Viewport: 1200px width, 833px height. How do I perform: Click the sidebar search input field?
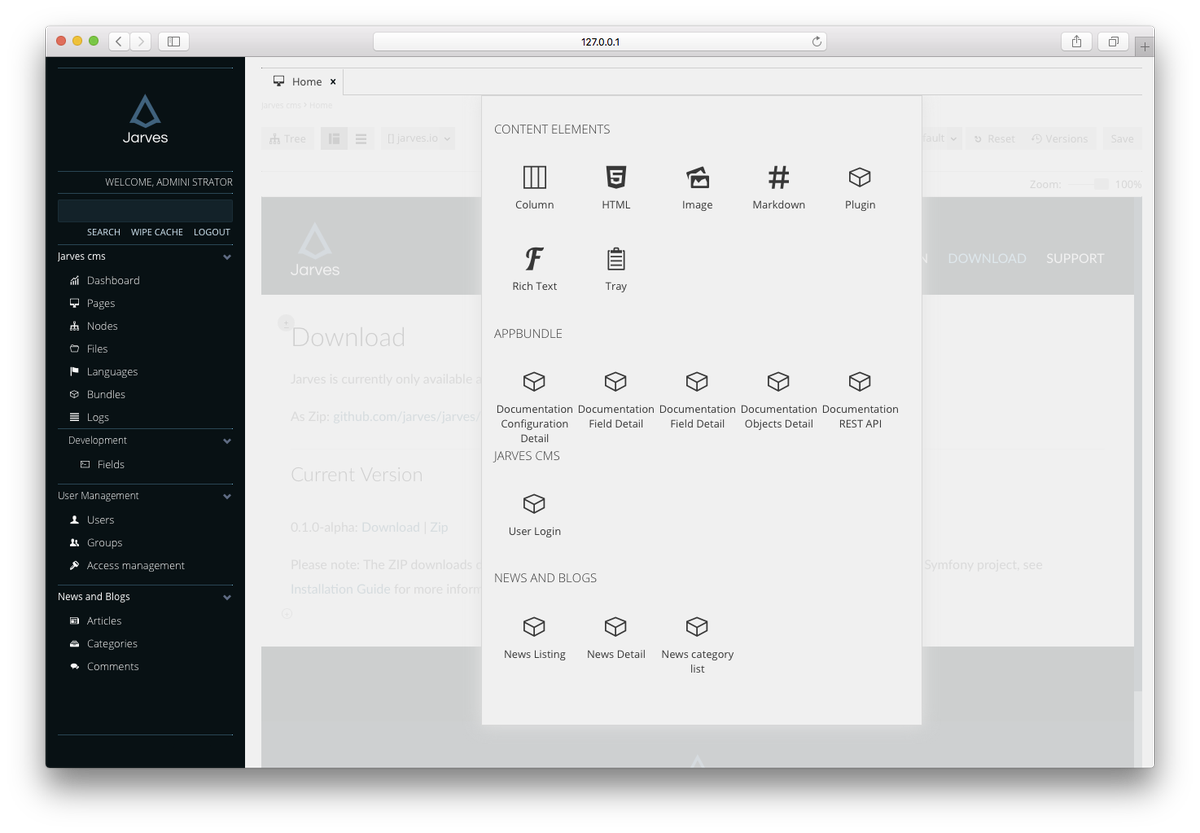(x=145, y=211)
